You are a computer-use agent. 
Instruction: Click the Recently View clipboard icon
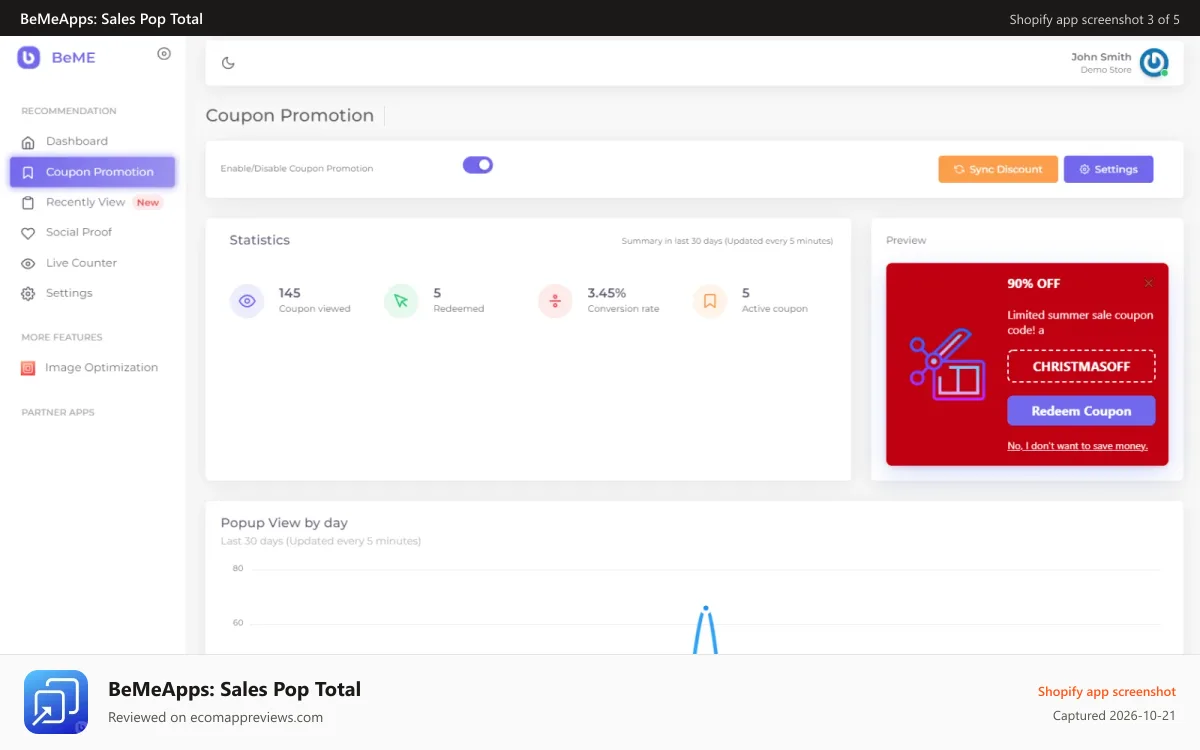(x=28, y=202)
